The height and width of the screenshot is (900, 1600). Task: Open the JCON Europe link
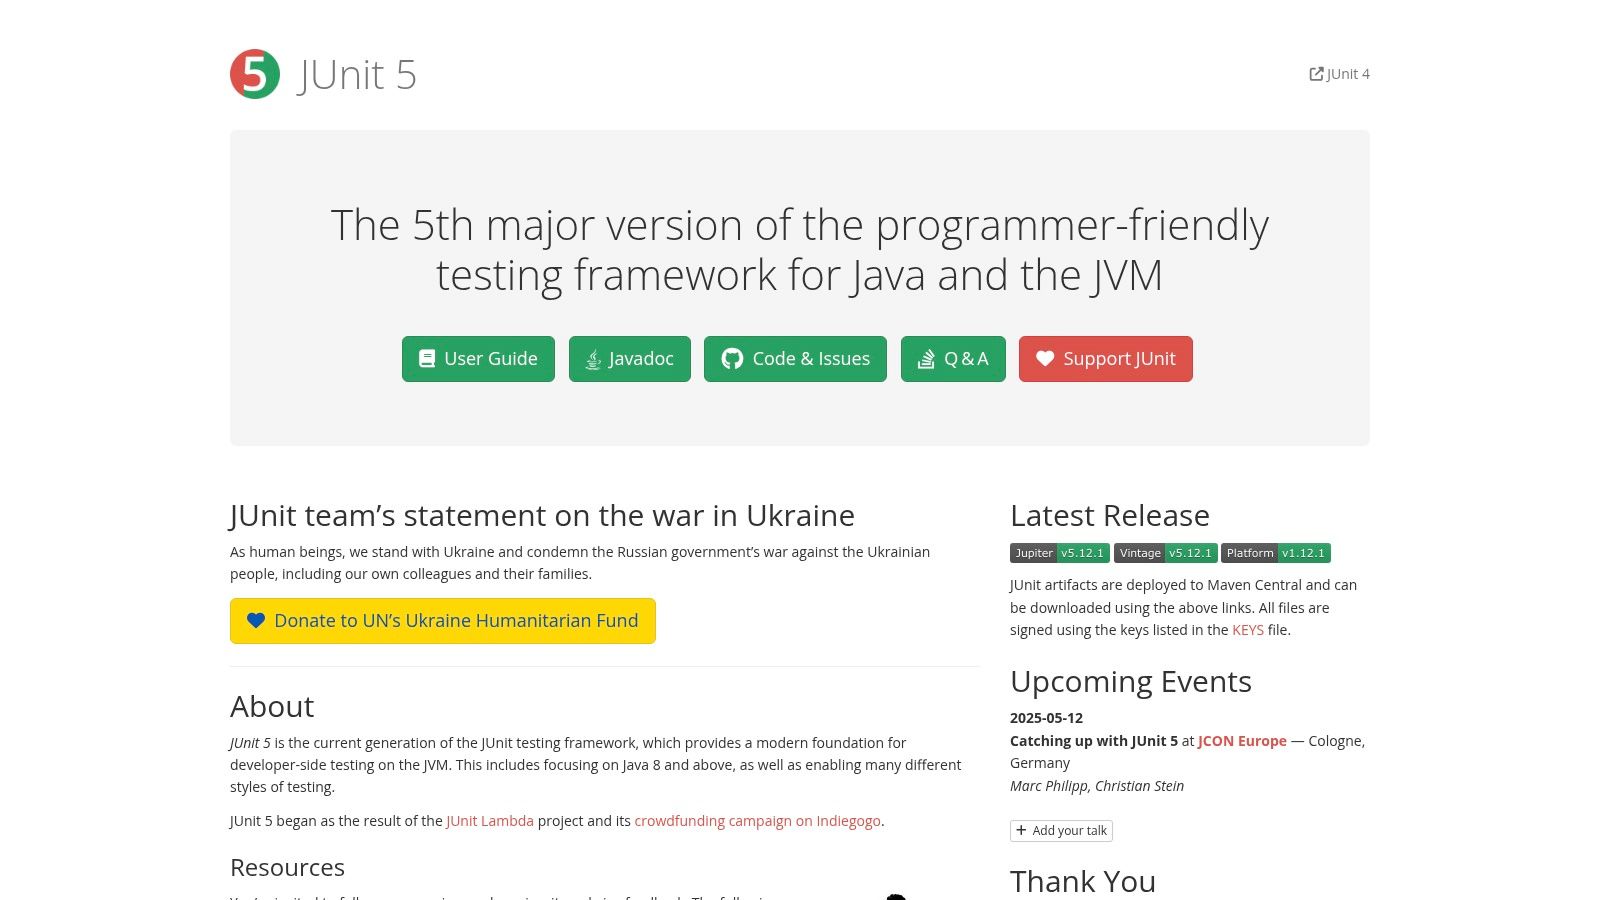coord(1242,741)
